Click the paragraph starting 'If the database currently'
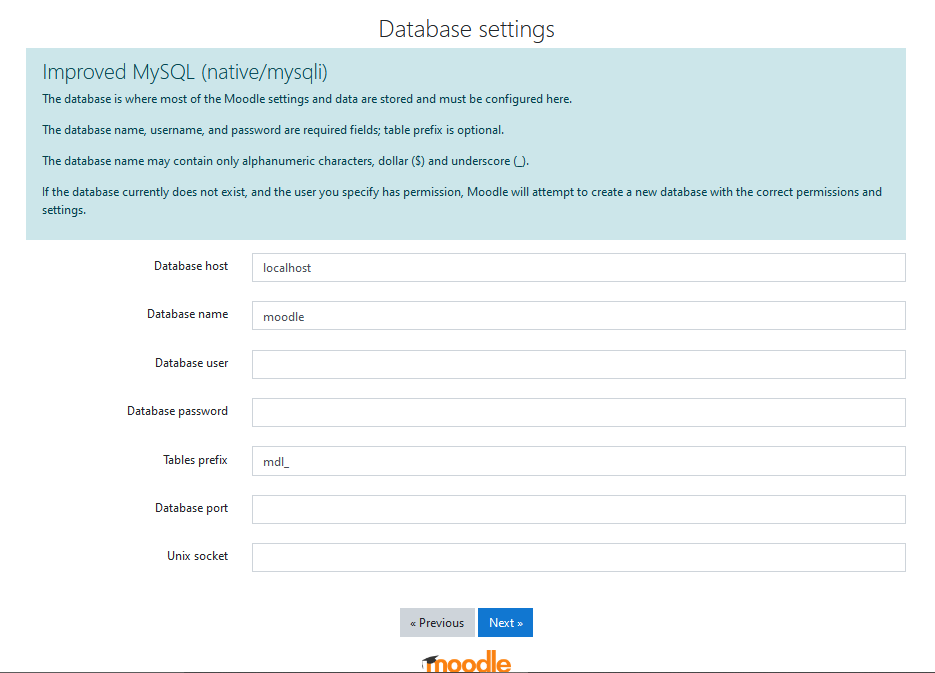Viewport: 935px width, 673px height. [462, 201]
